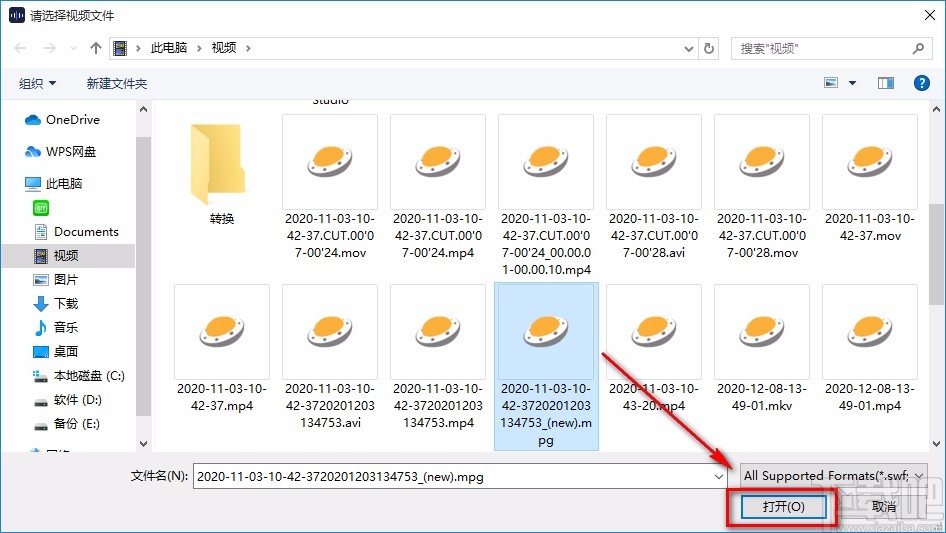The width and height of the screenshot is (946, 533).
Task: Select file 2020-11-03-10-42-3720201203134753.mp4
Action: pos(438,358)
